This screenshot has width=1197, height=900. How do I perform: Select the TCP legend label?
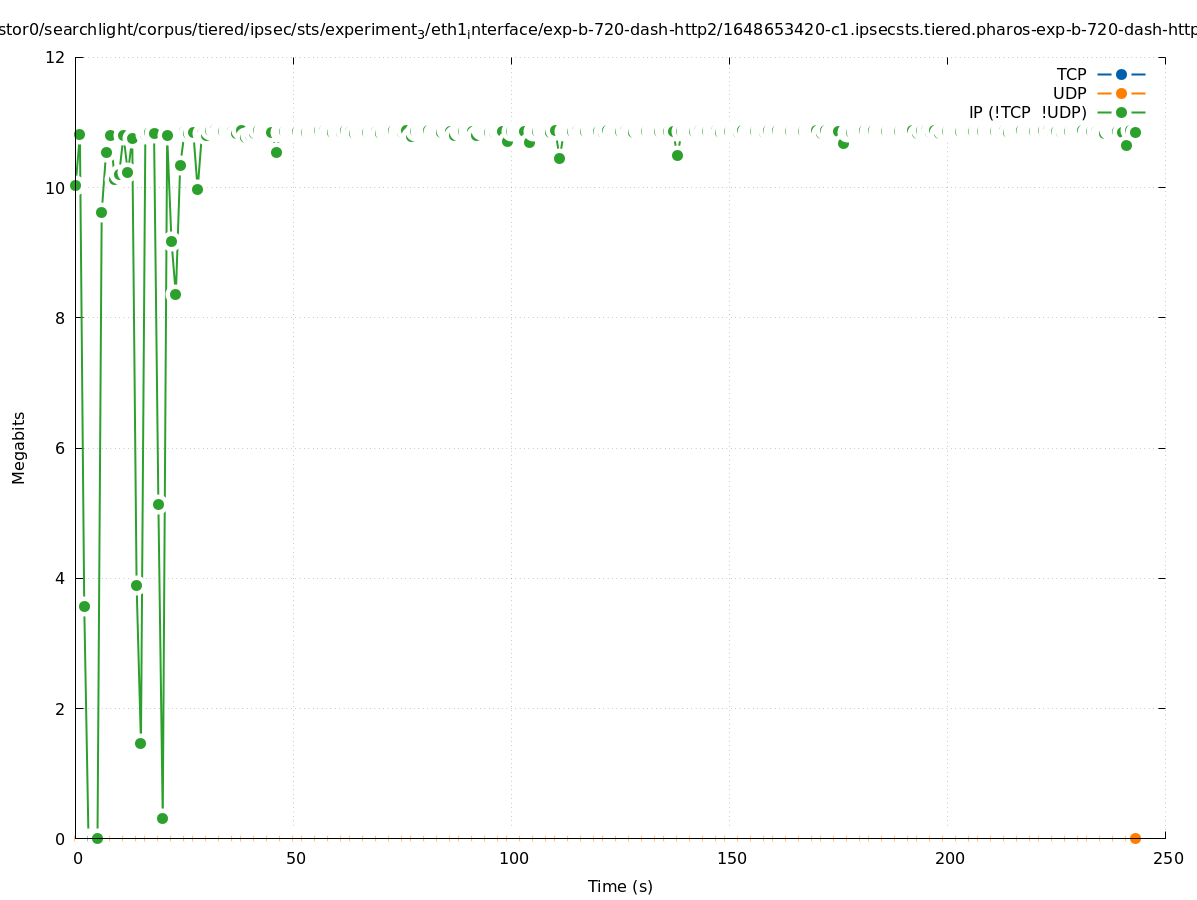(x=1071, y=75)
